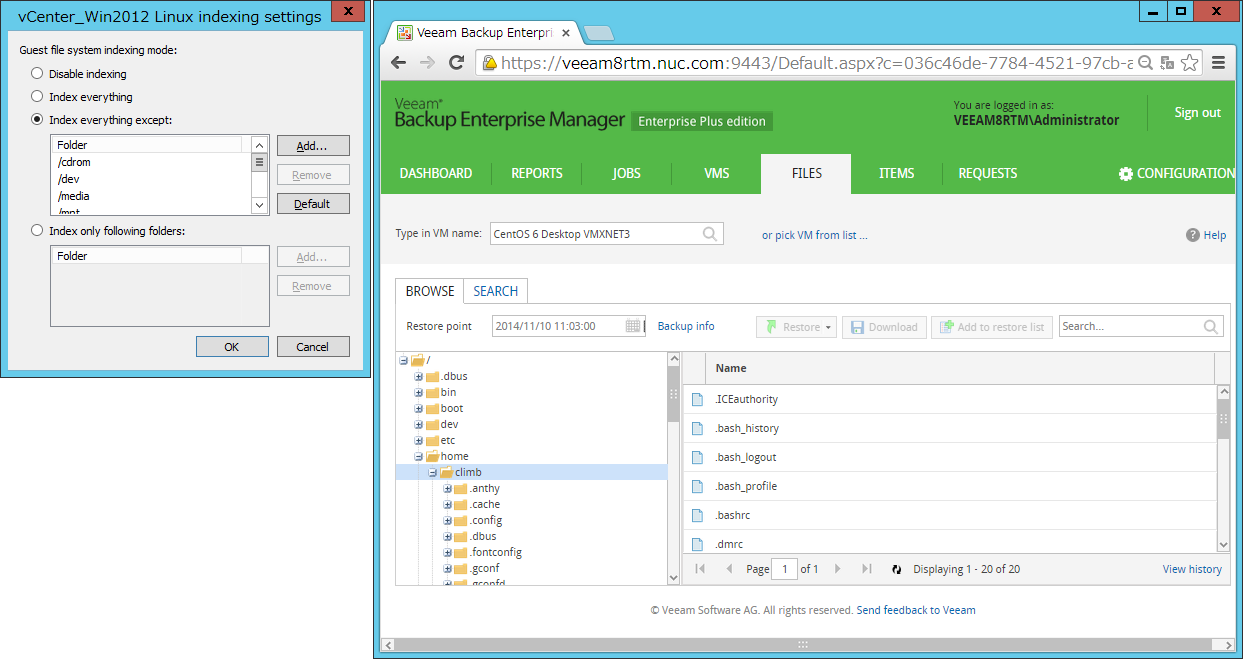The image size is (1243, 659).
Task: Click the .bashrc file icon
Action: pyautogui.click(x=698, y=515)
